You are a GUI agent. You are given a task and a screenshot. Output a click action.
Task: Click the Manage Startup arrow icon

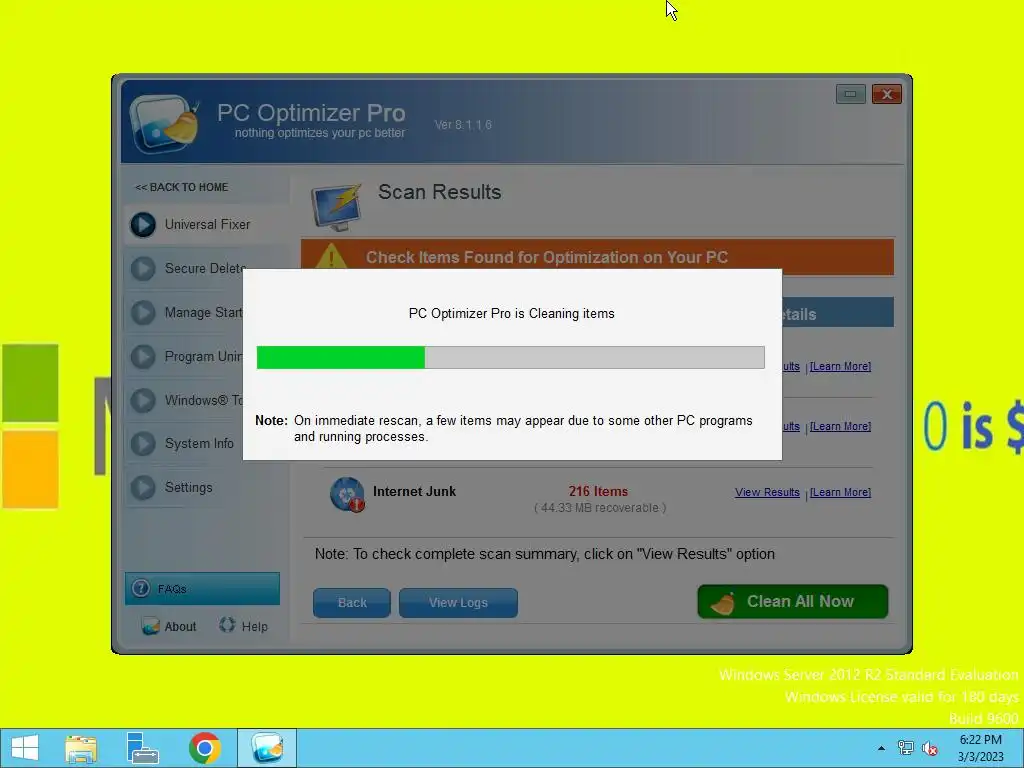click(x=143, y=312)
